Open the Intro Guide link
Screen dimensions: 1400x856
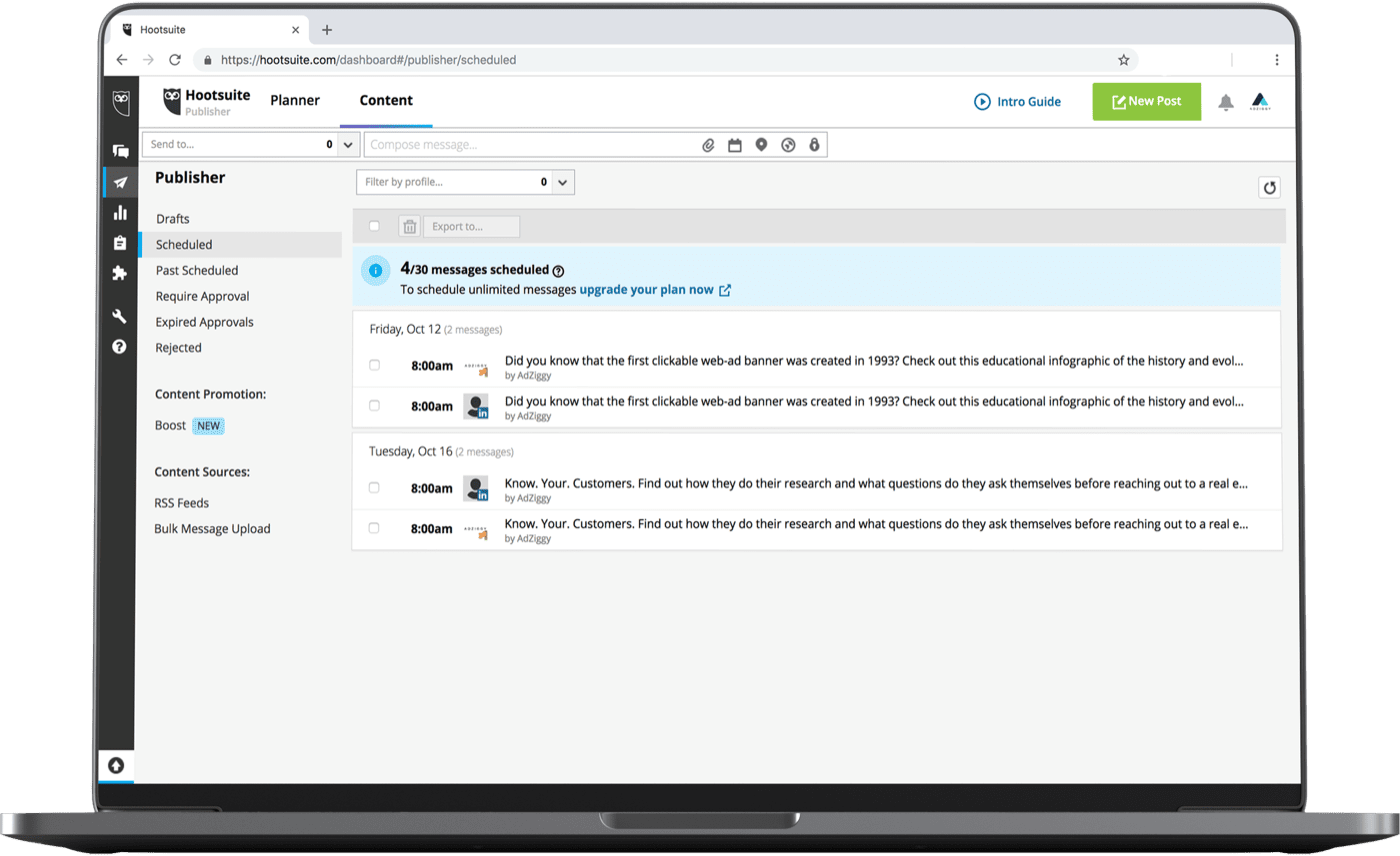click(x=1018, y=102)
